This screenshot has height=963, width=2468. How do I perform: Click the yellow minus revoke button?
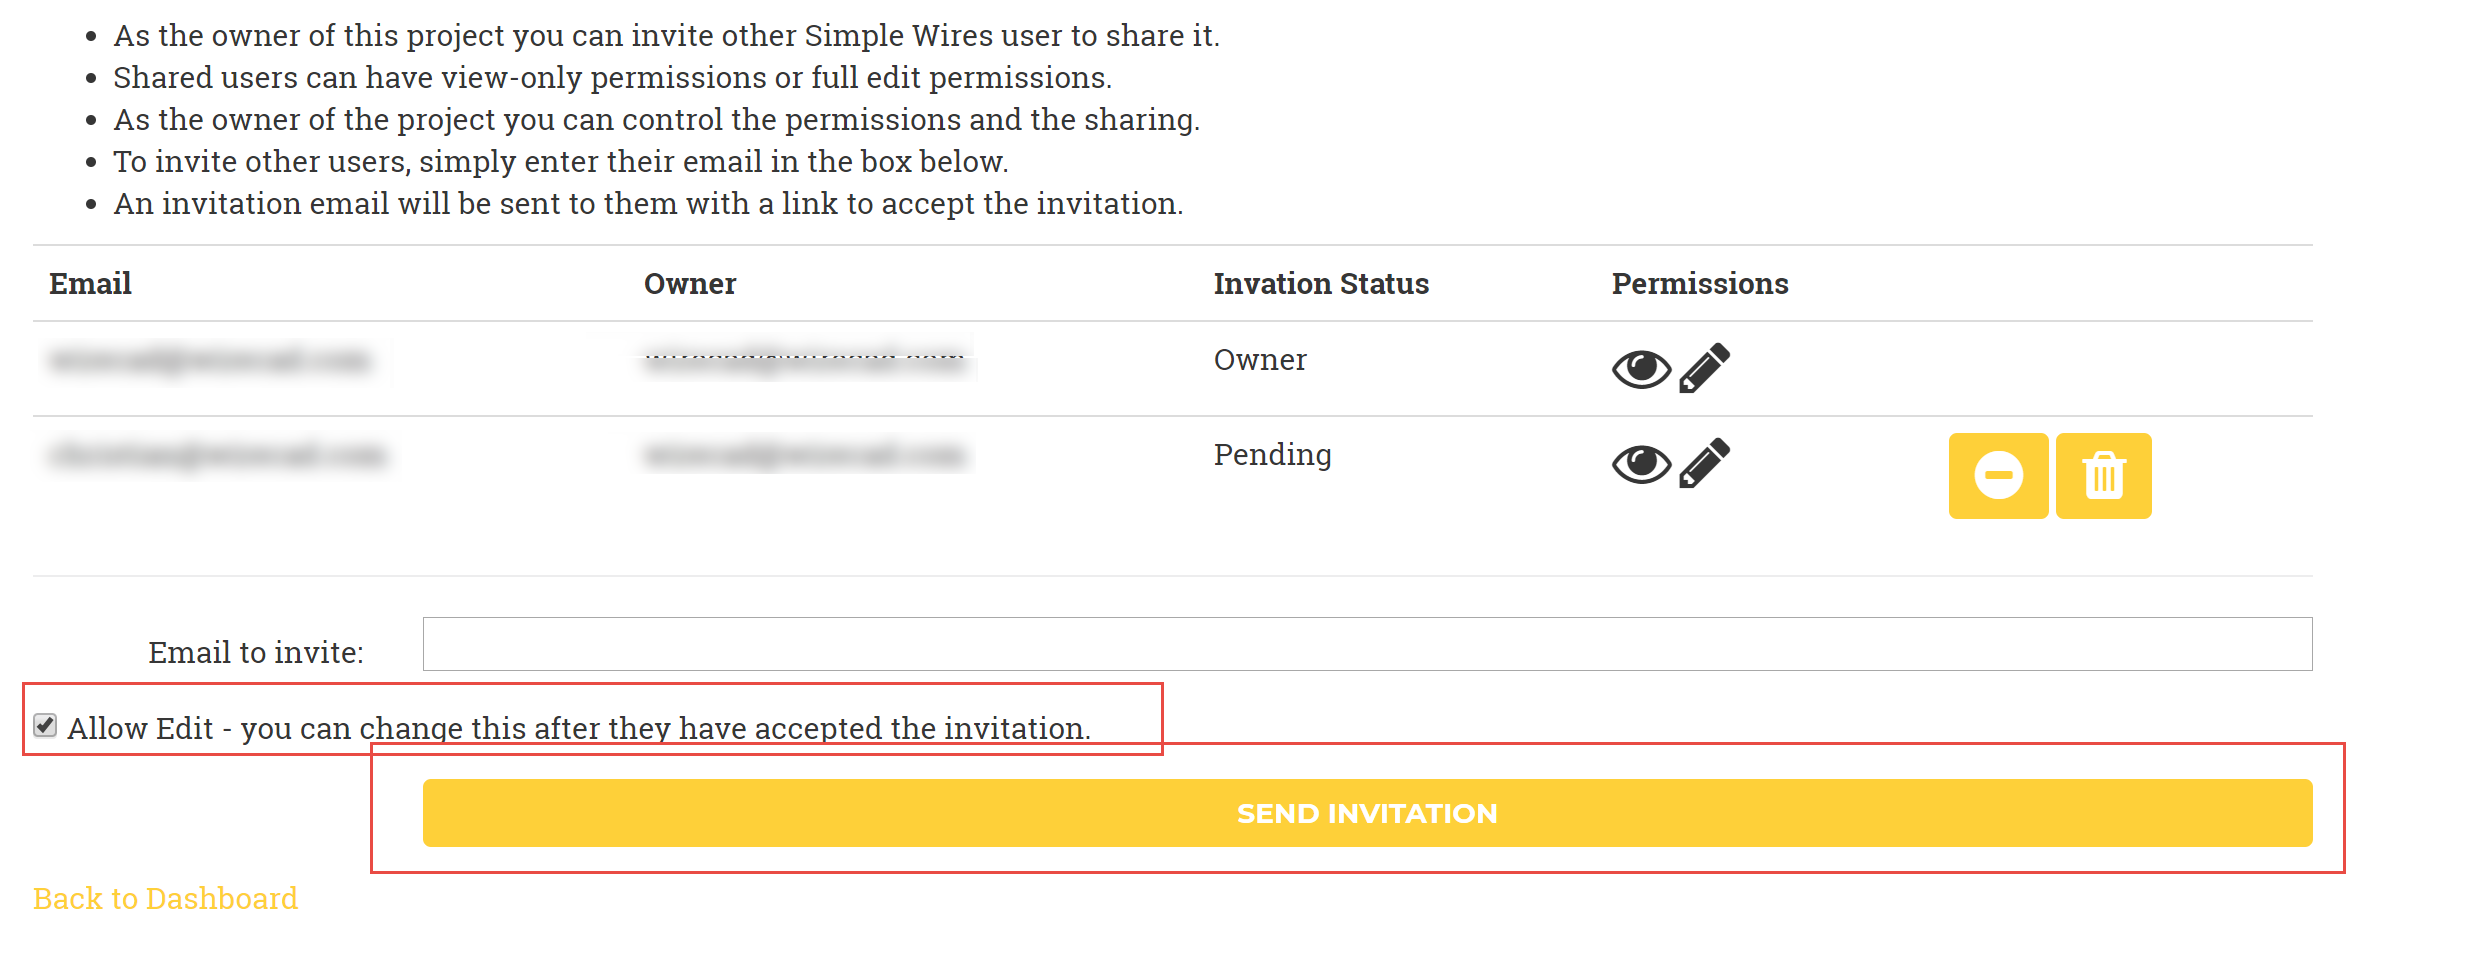coord(1998,476)
